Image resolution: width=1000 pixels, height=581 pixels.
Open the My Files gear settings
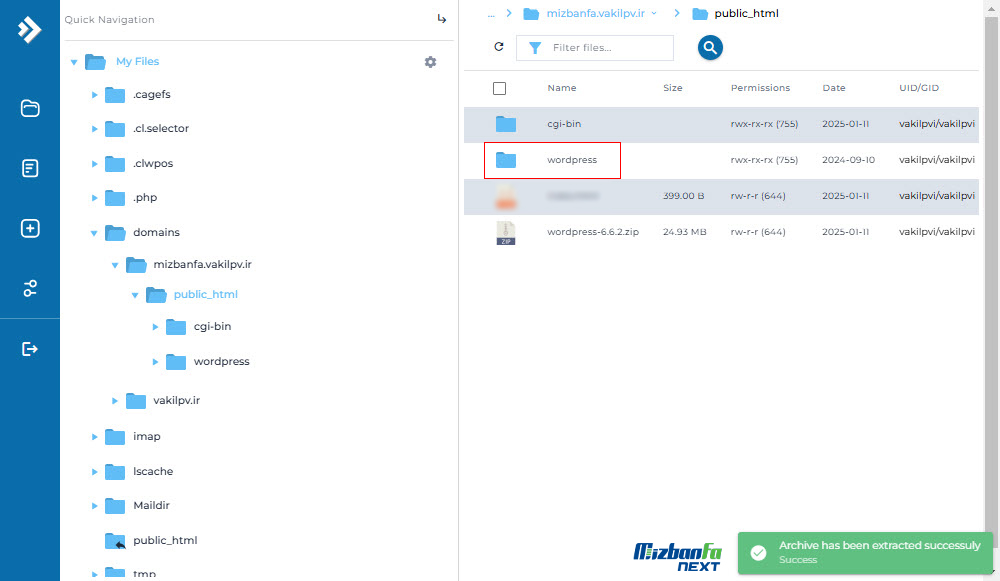pyautogui.click(x=430, y=62)
